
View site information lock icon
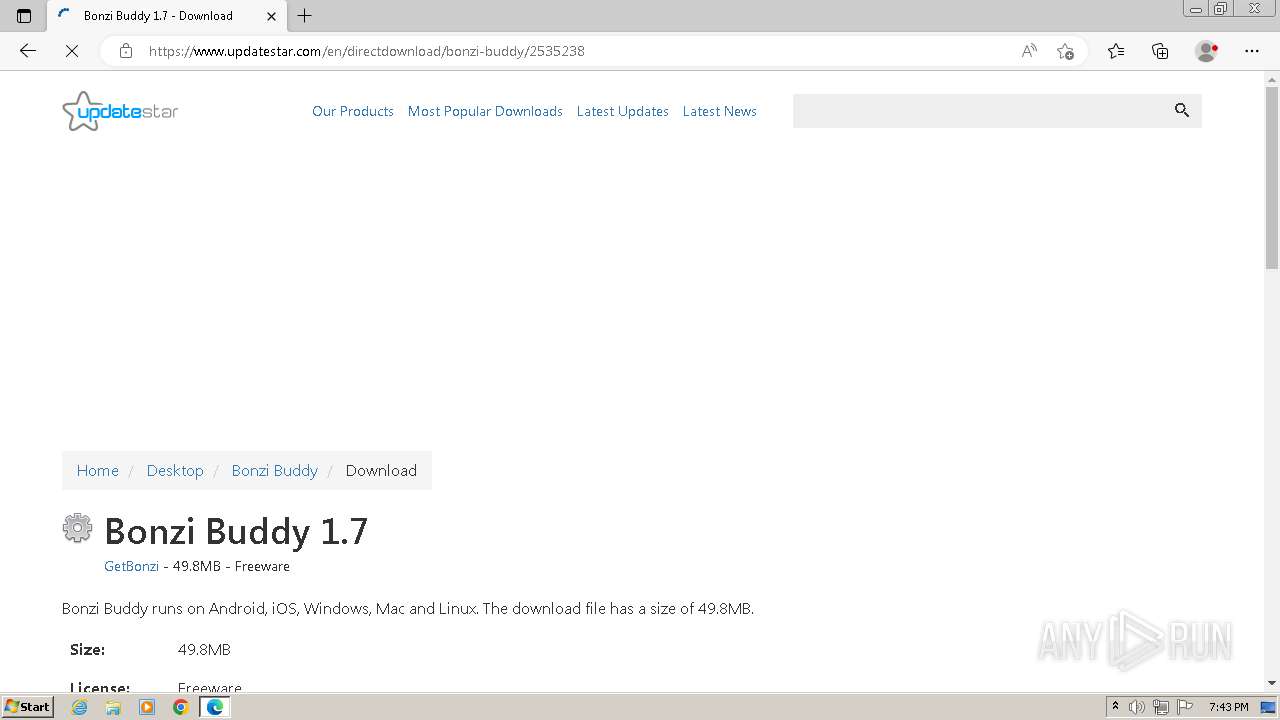[126, 51]
